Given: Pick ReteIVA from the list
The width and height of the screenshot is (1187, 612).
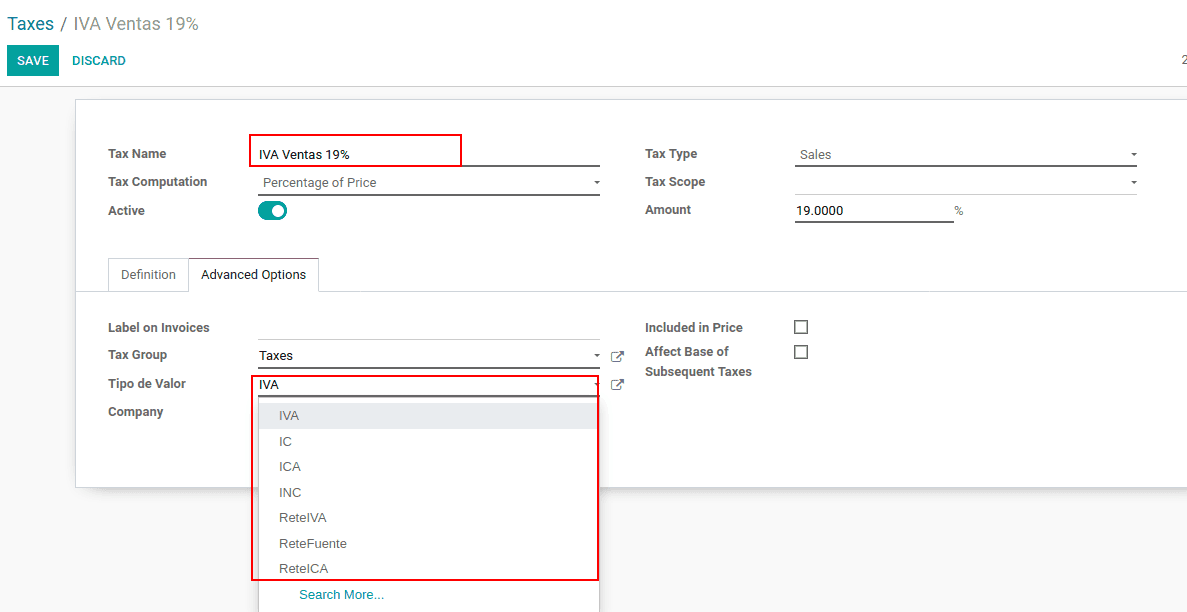Looking at the screenshot, I should click(x=428, y=518).
